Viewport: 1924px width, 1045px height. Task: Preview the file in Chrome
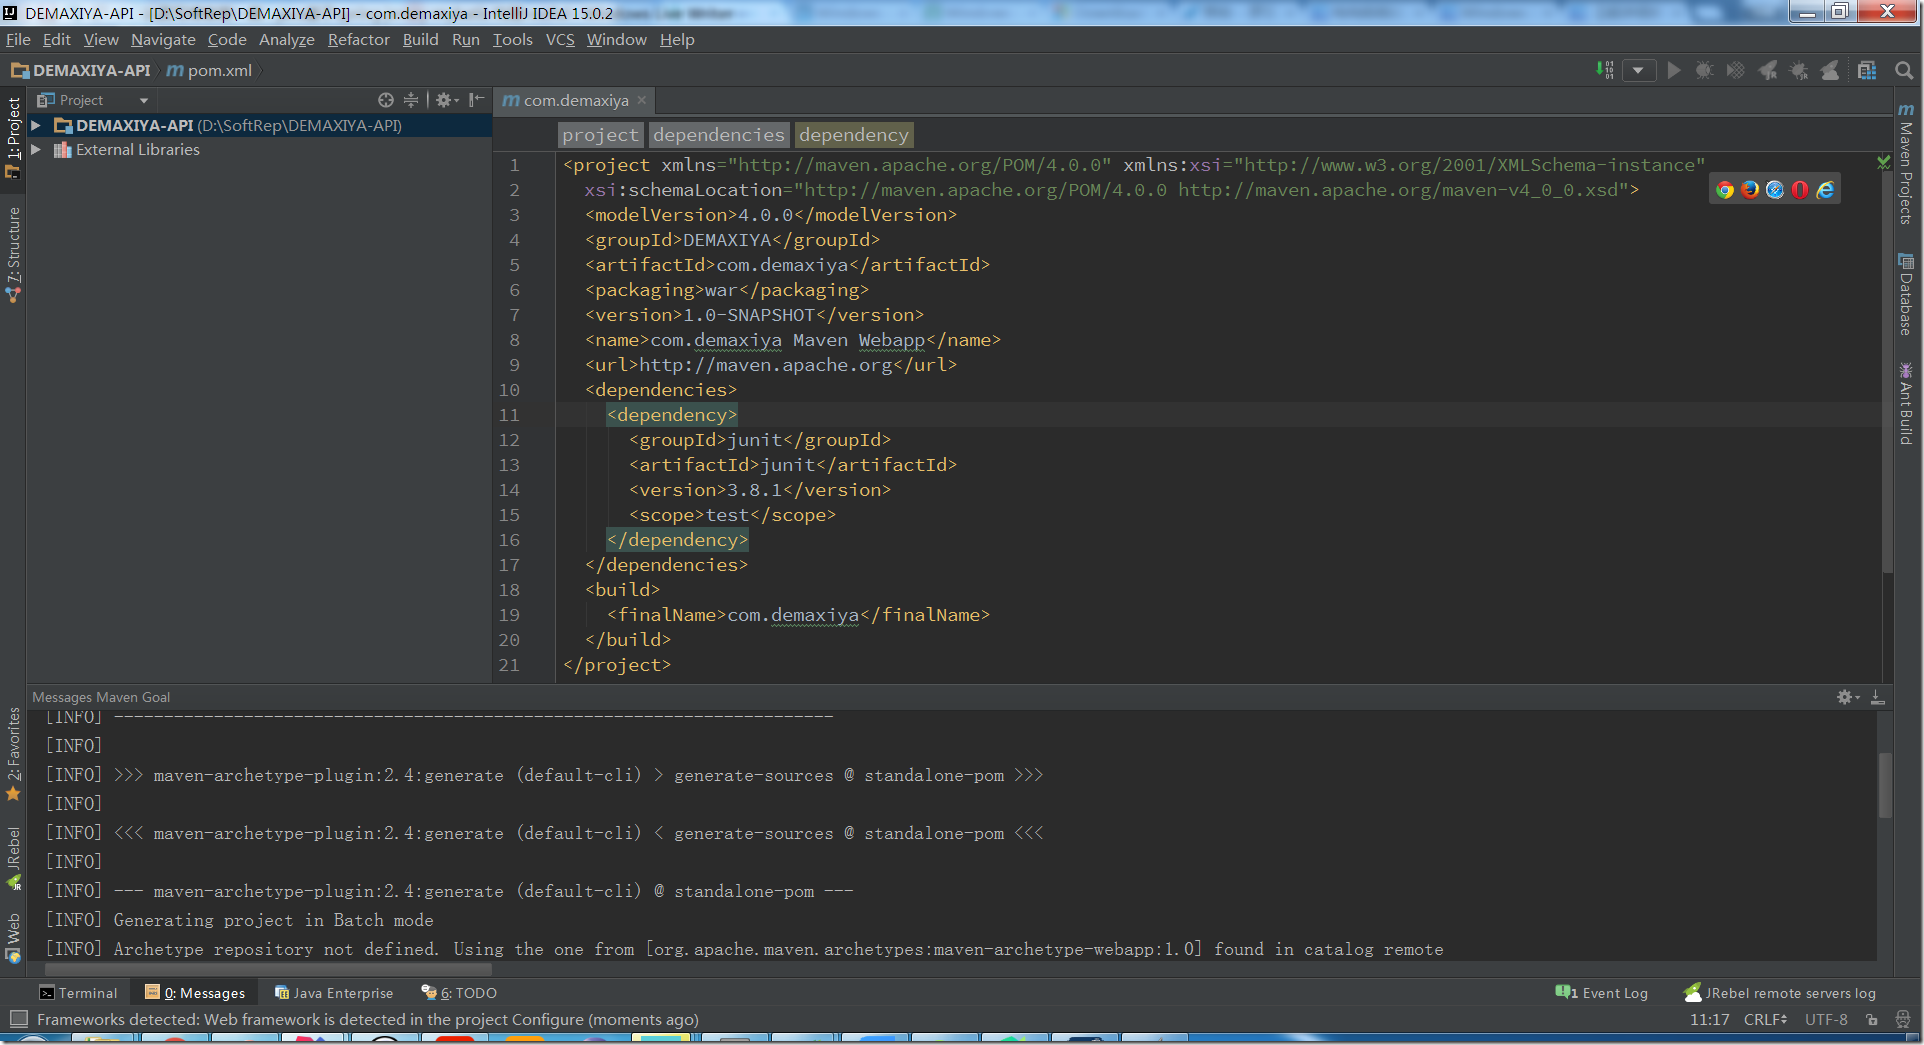[x=1725, y=190]
